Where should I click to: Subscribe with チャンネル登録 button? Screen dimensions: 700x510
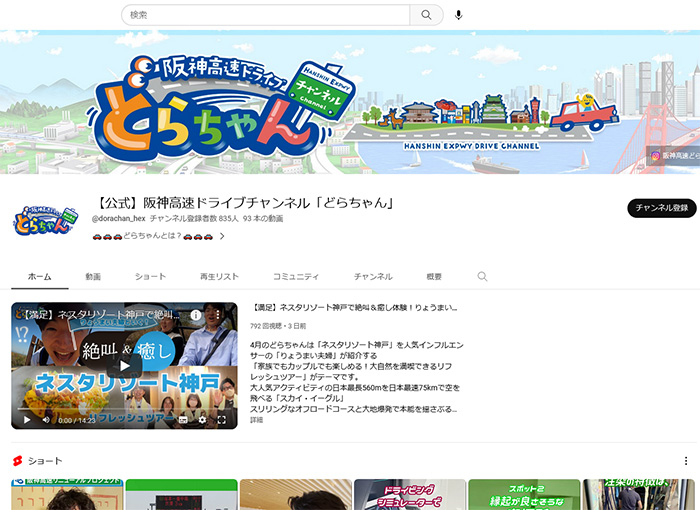[662, 208]
